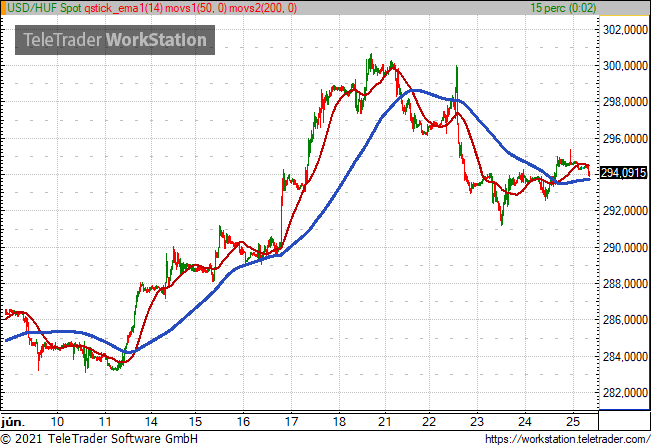Select the qstick_ema1(14) indicator label
This screenshot has height=448, width=651.
pyautogui.click(x=124, y=8)
